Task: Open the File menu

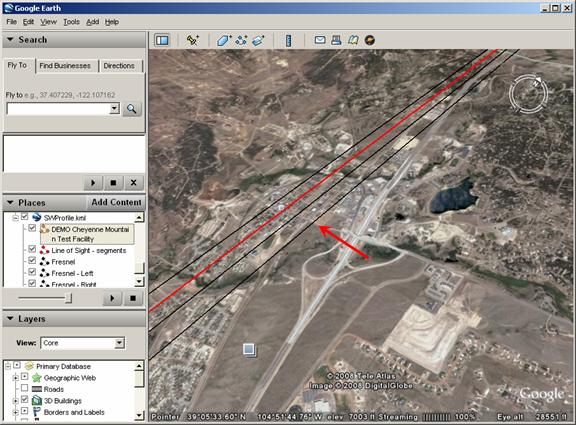Action: (x=11, y=22)
